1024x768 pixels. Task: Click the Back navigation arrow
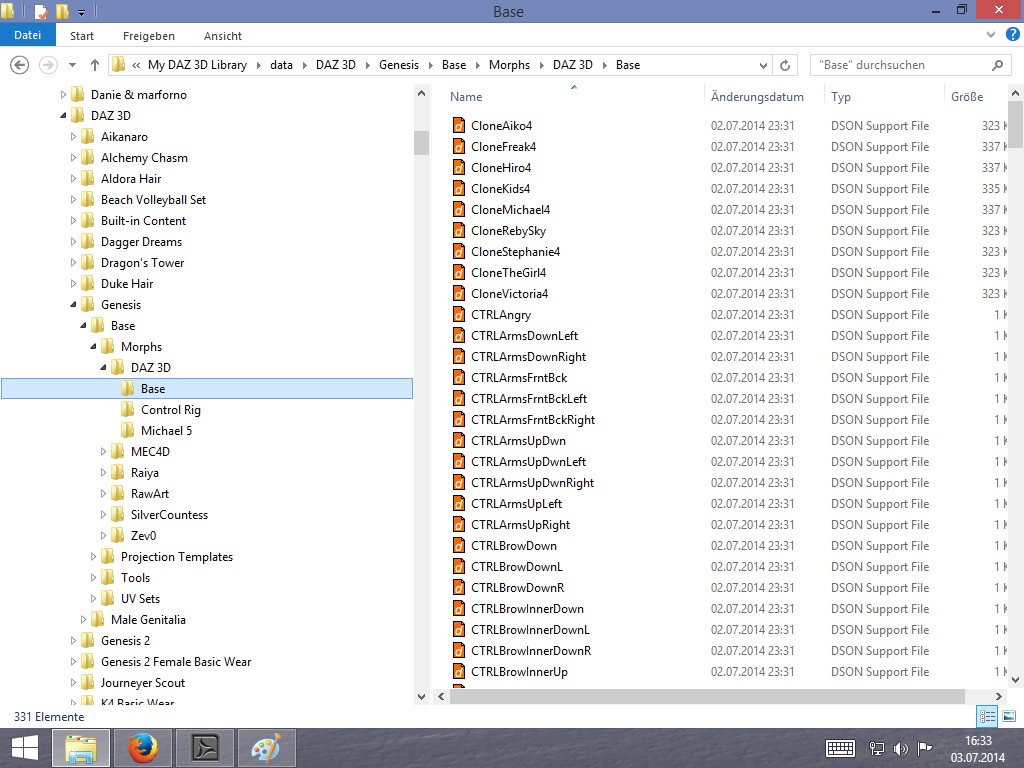tap(20, 65)
